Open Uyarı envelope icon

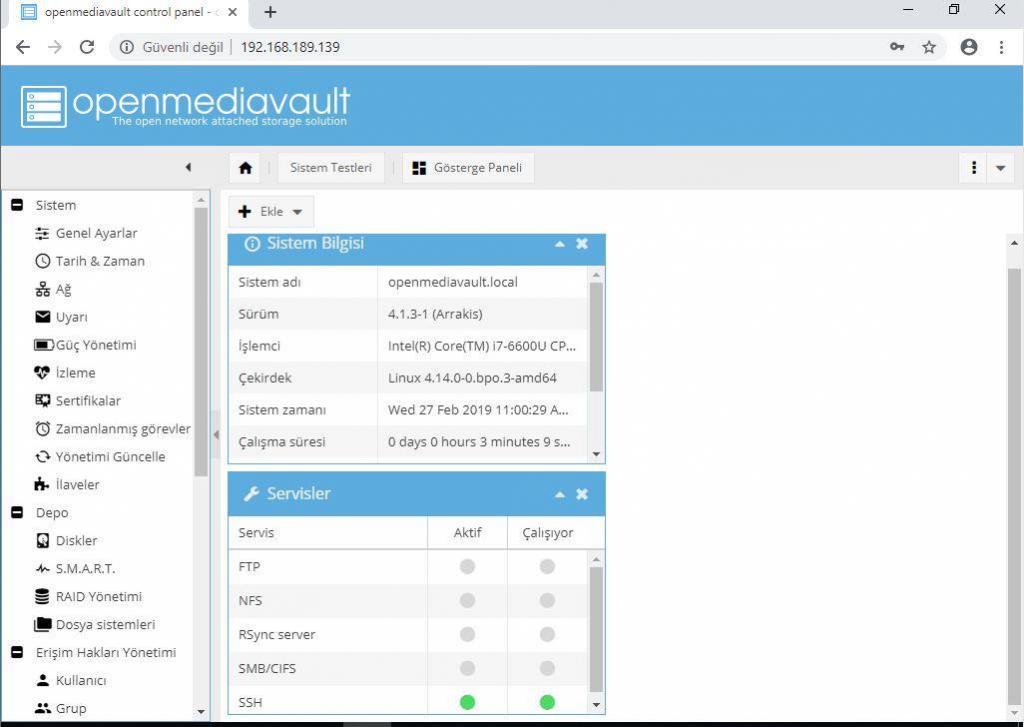point(42,317)
